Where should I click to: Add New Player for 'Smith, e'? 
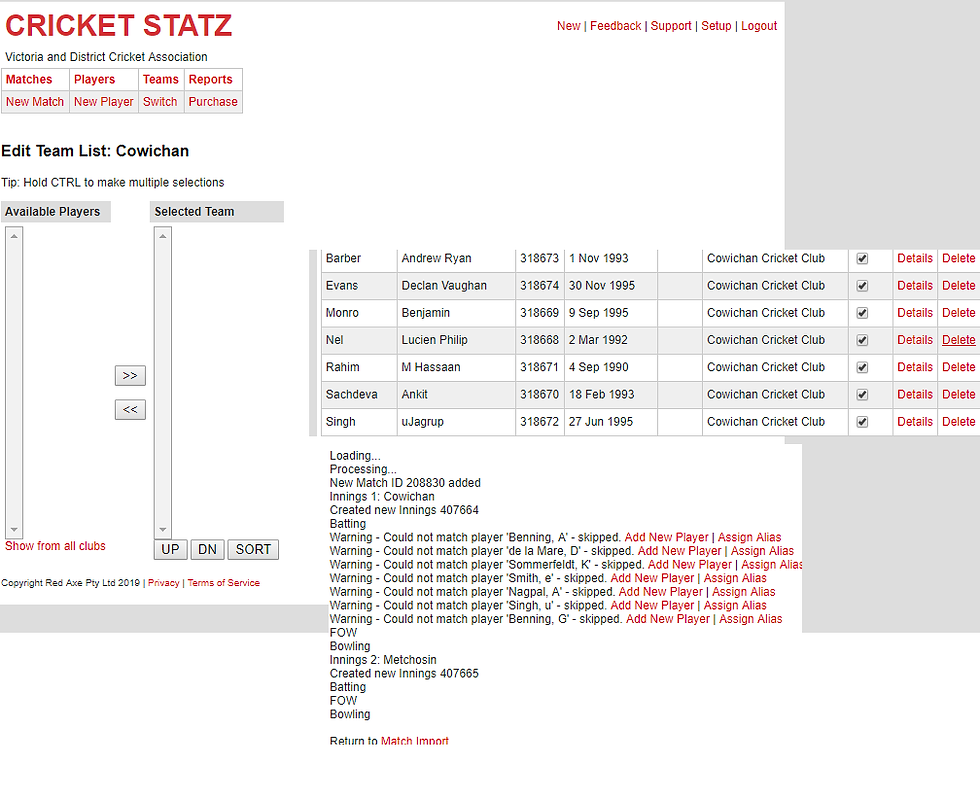(652, 578)
